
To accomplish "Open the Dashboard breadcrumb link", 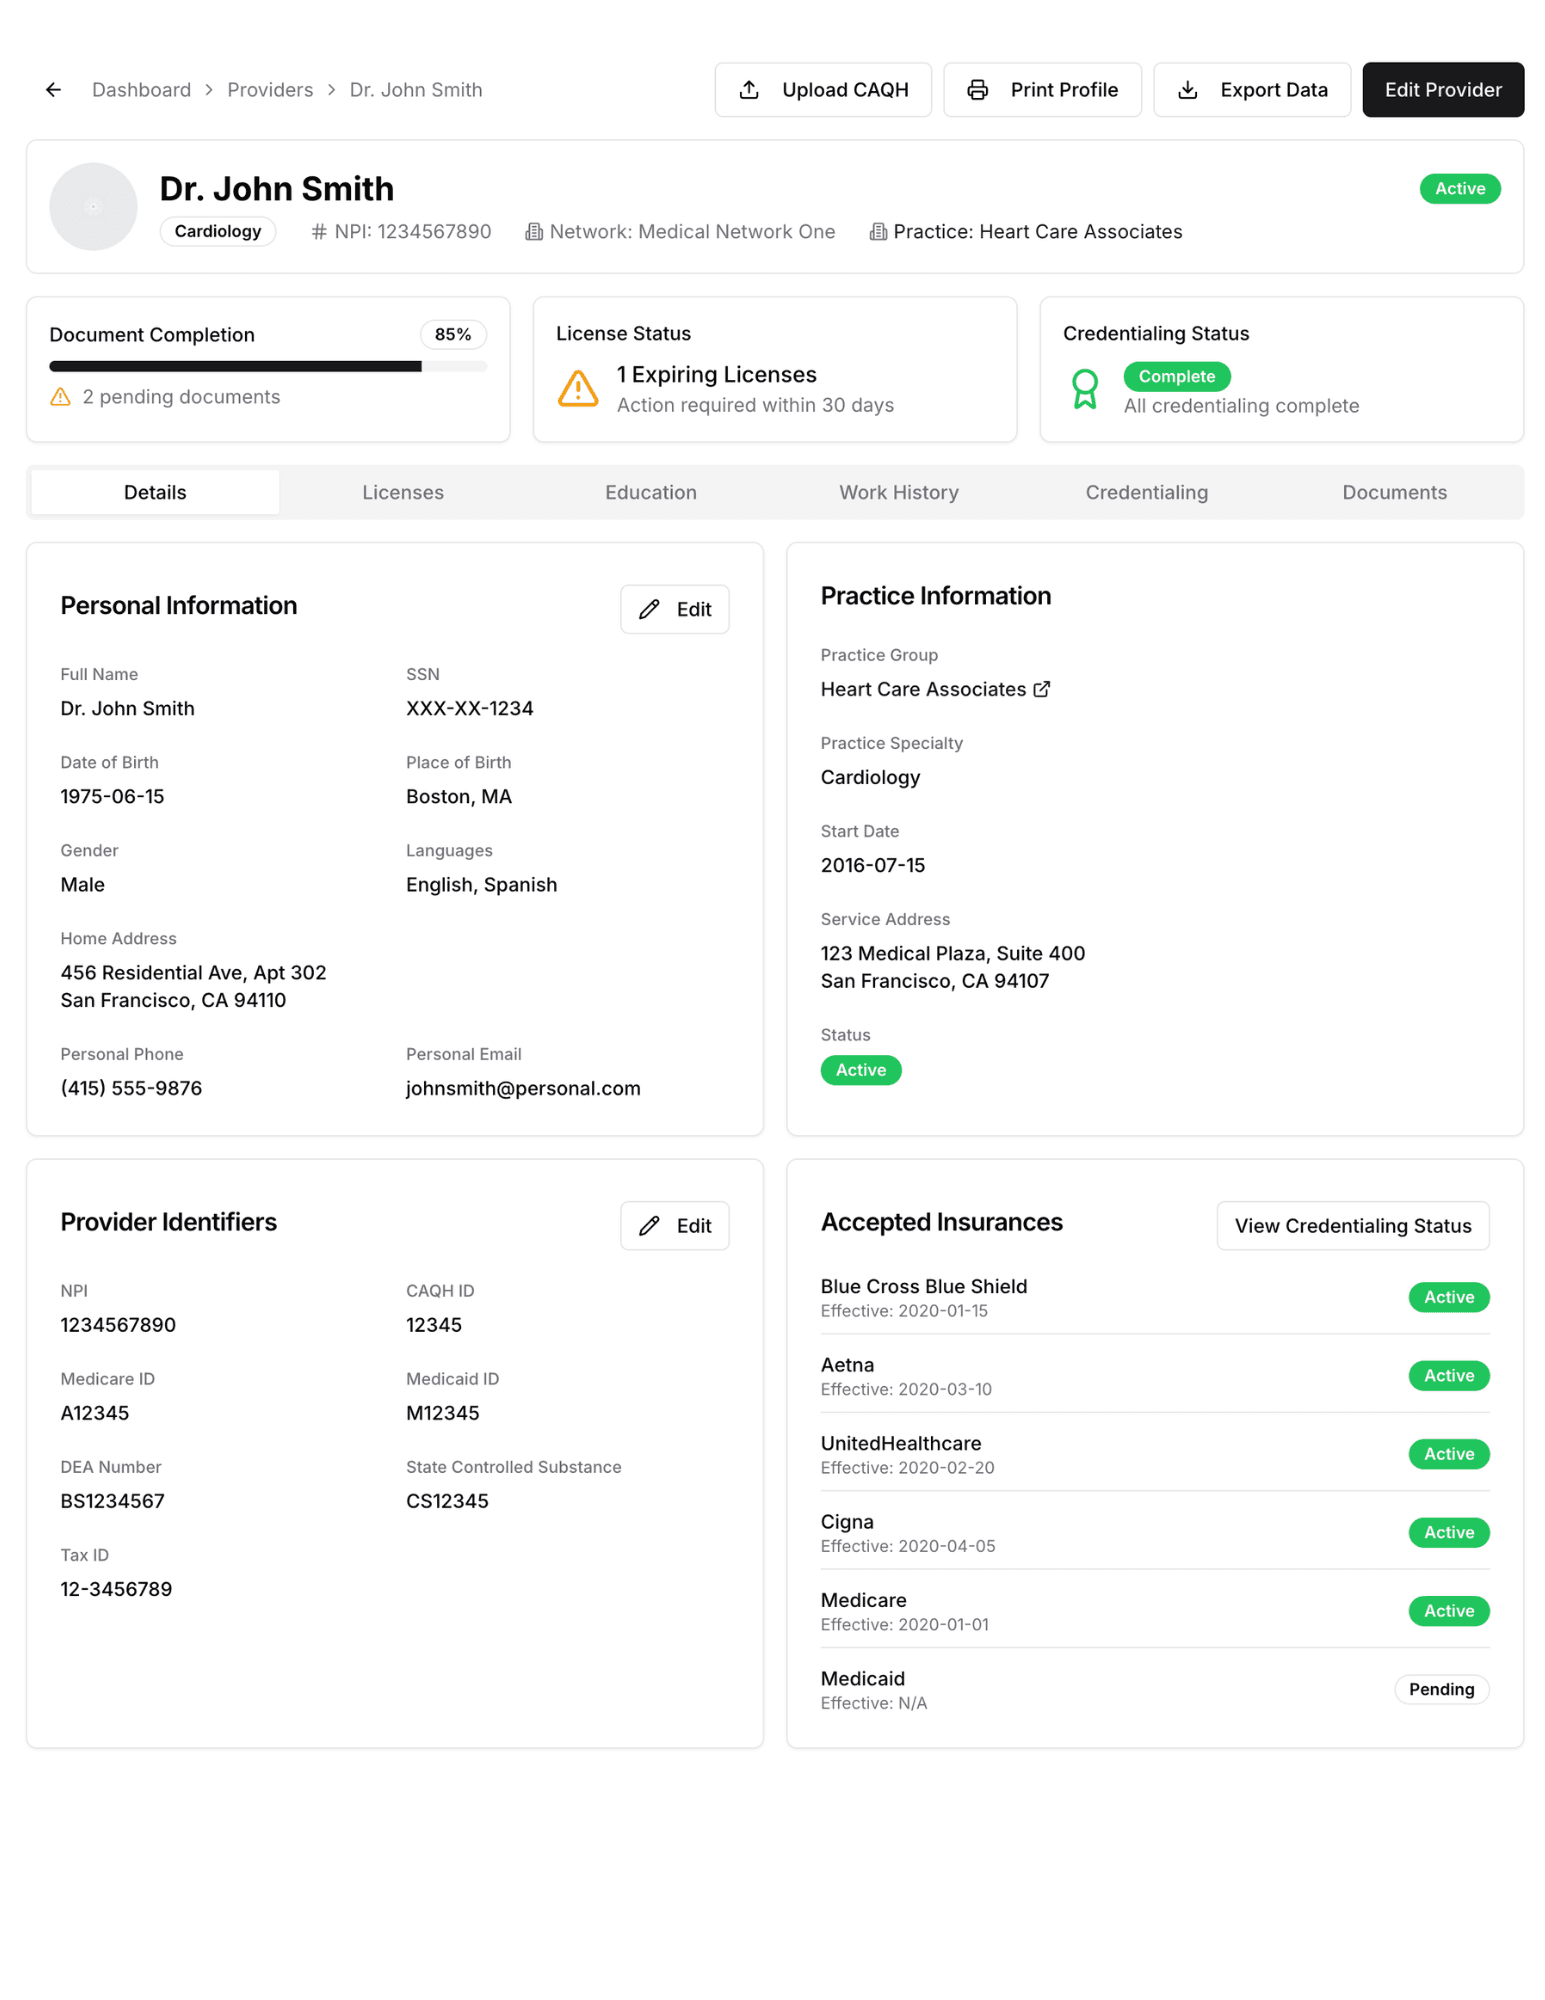I will pos(141,90).
